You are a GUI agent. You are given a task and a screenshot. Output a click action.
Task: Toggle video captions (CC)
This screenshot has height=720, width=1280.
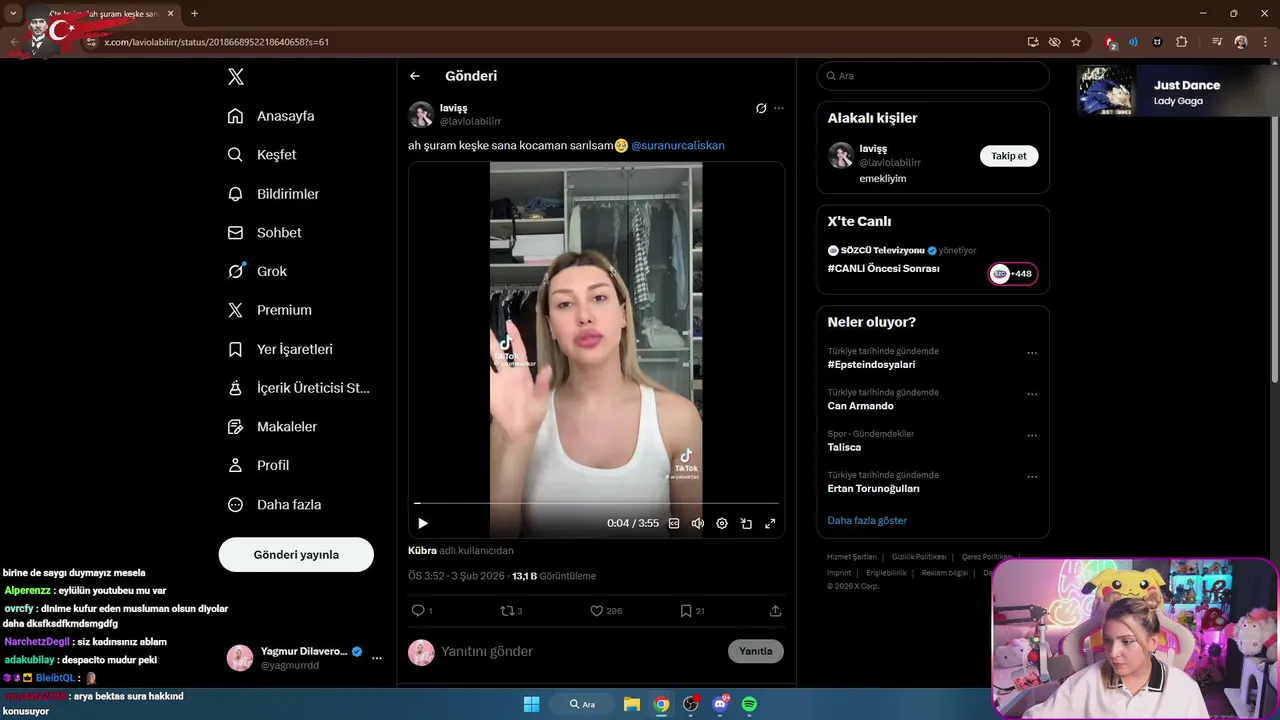(674, 523)
